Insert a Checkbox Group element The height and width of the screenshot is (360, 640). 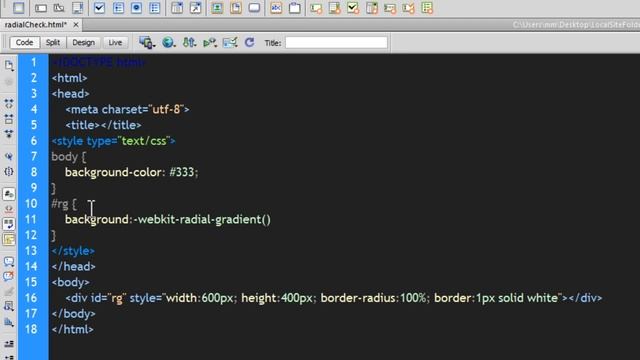pyautogui.click(x=118, y=8)
